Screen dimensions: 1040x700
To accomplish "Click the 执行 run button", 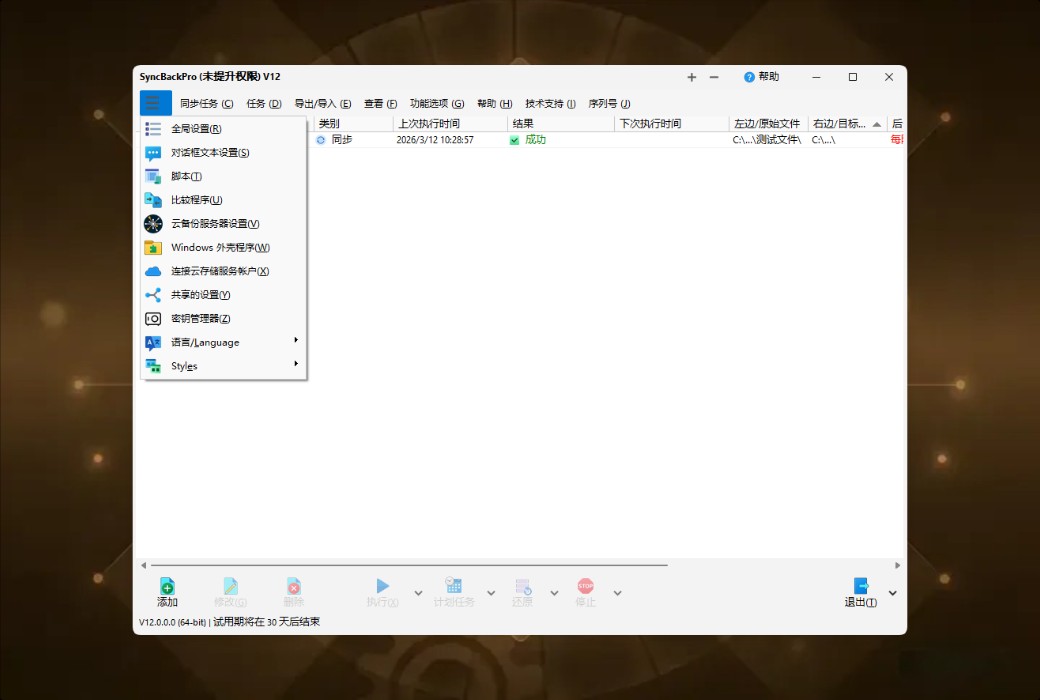I will (384, 589).
